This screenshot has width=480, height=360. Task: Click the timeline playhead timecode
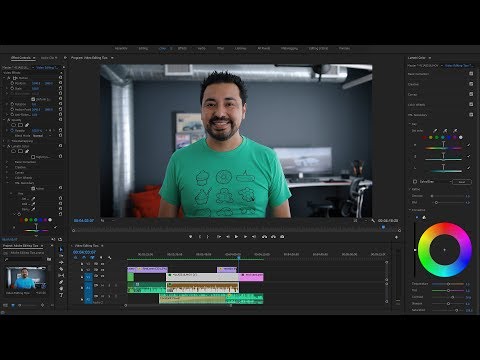coord(84,252)
